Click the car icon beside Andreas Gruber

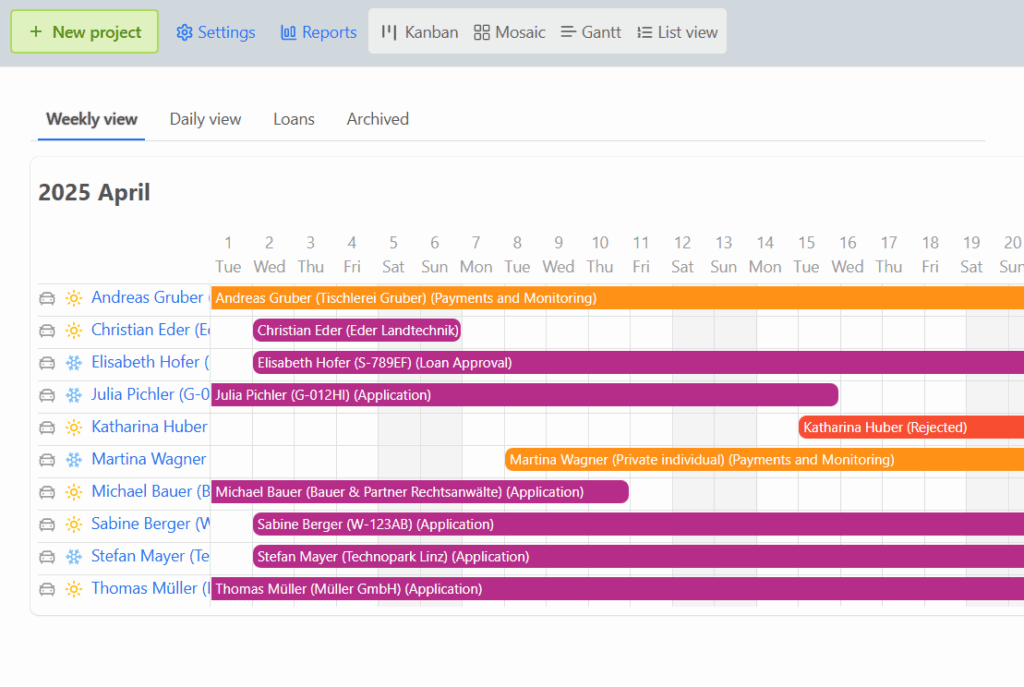click(47, 298)
